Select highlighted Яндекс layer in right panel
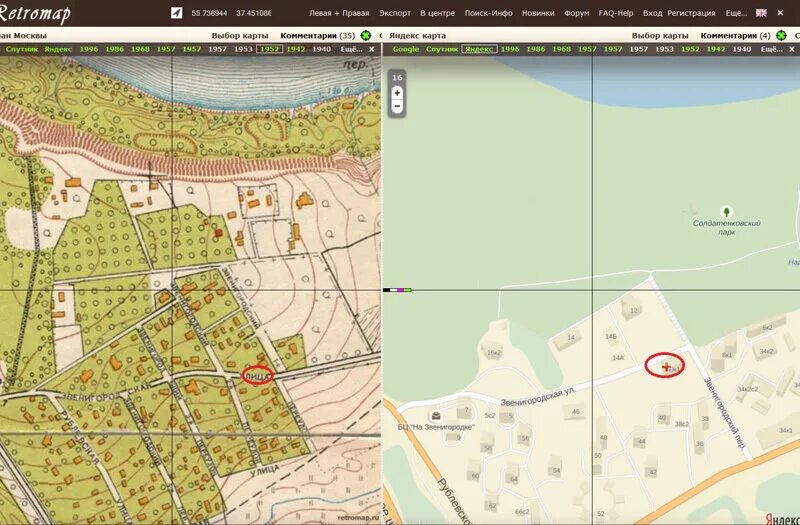The image size is (800, 525). click(x=479, y=49)
